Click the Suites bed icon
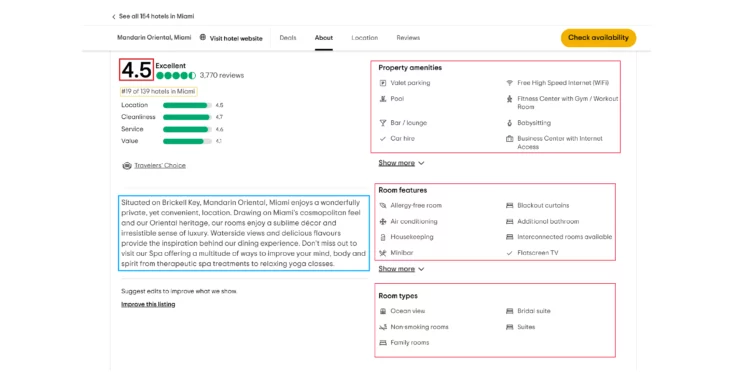This screenshot has width=744, height=378. pyautogui.click(x=510, y=327)
